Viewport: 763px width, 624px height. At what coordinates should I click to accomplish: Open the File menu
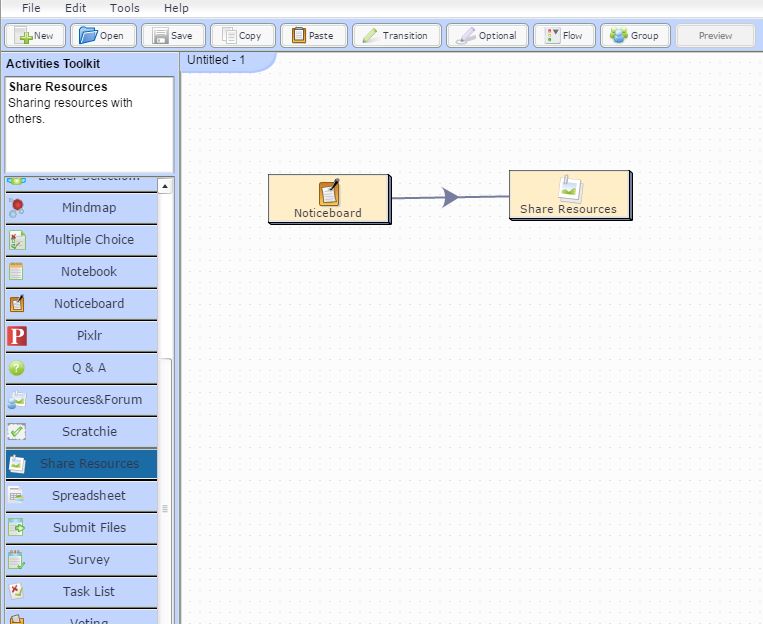point(31,8)
